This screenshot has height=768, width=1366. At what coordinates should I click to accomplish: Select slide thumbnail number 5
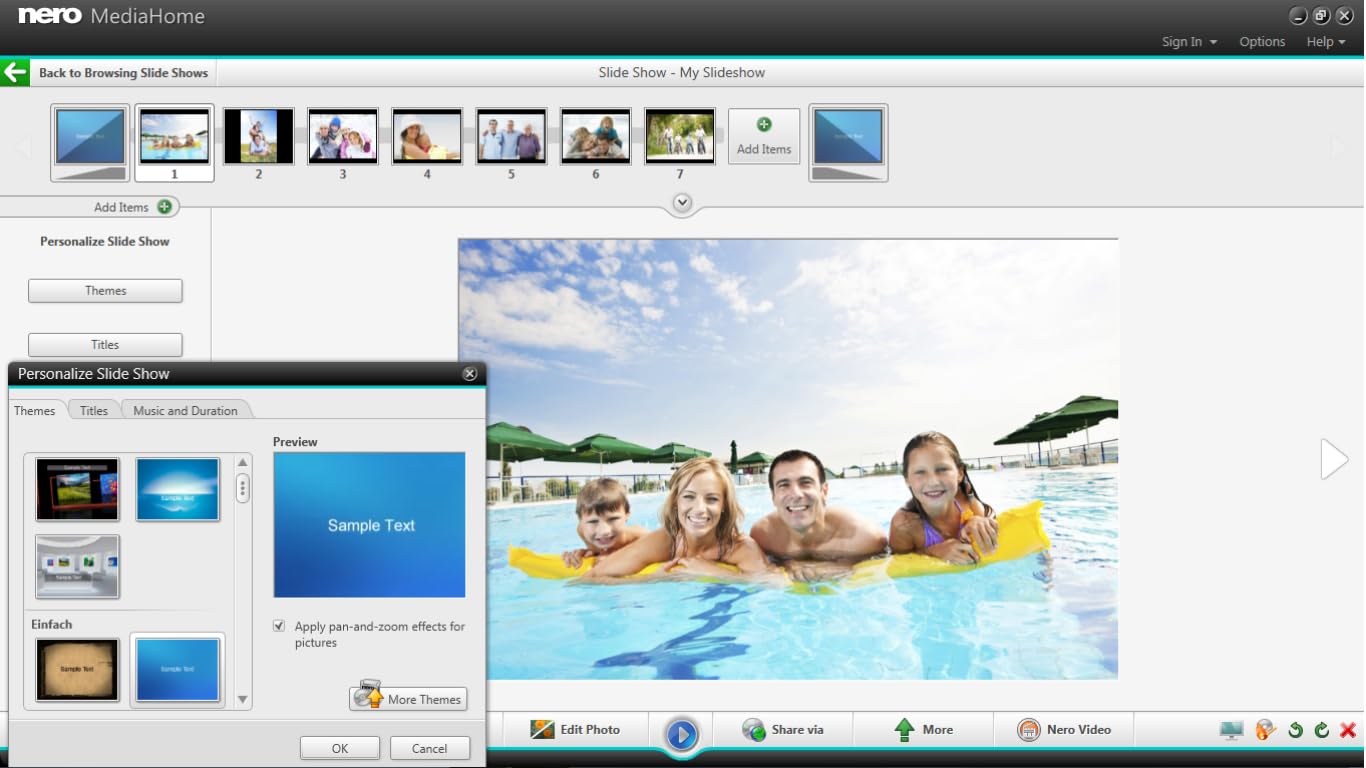(x=511, y=136)
